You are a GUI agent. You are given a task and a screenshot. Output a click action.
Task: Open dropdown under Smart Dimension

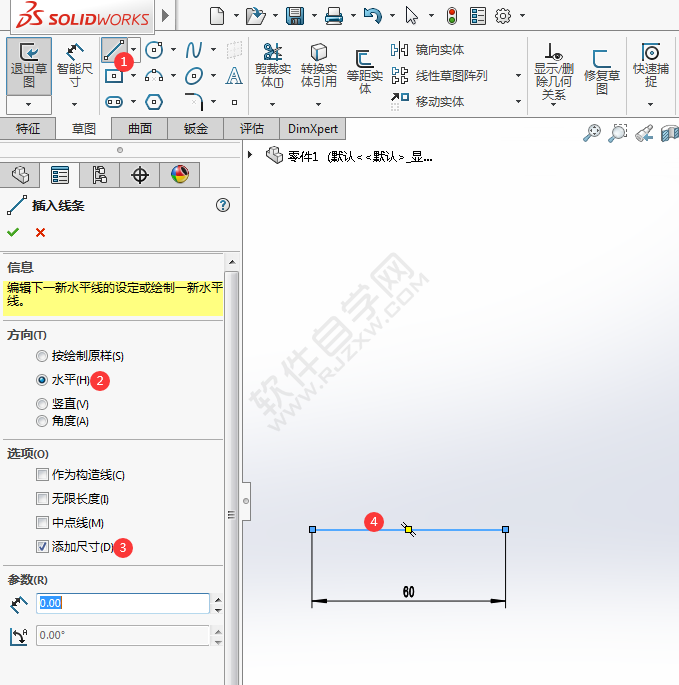click(x=75, y=104)
